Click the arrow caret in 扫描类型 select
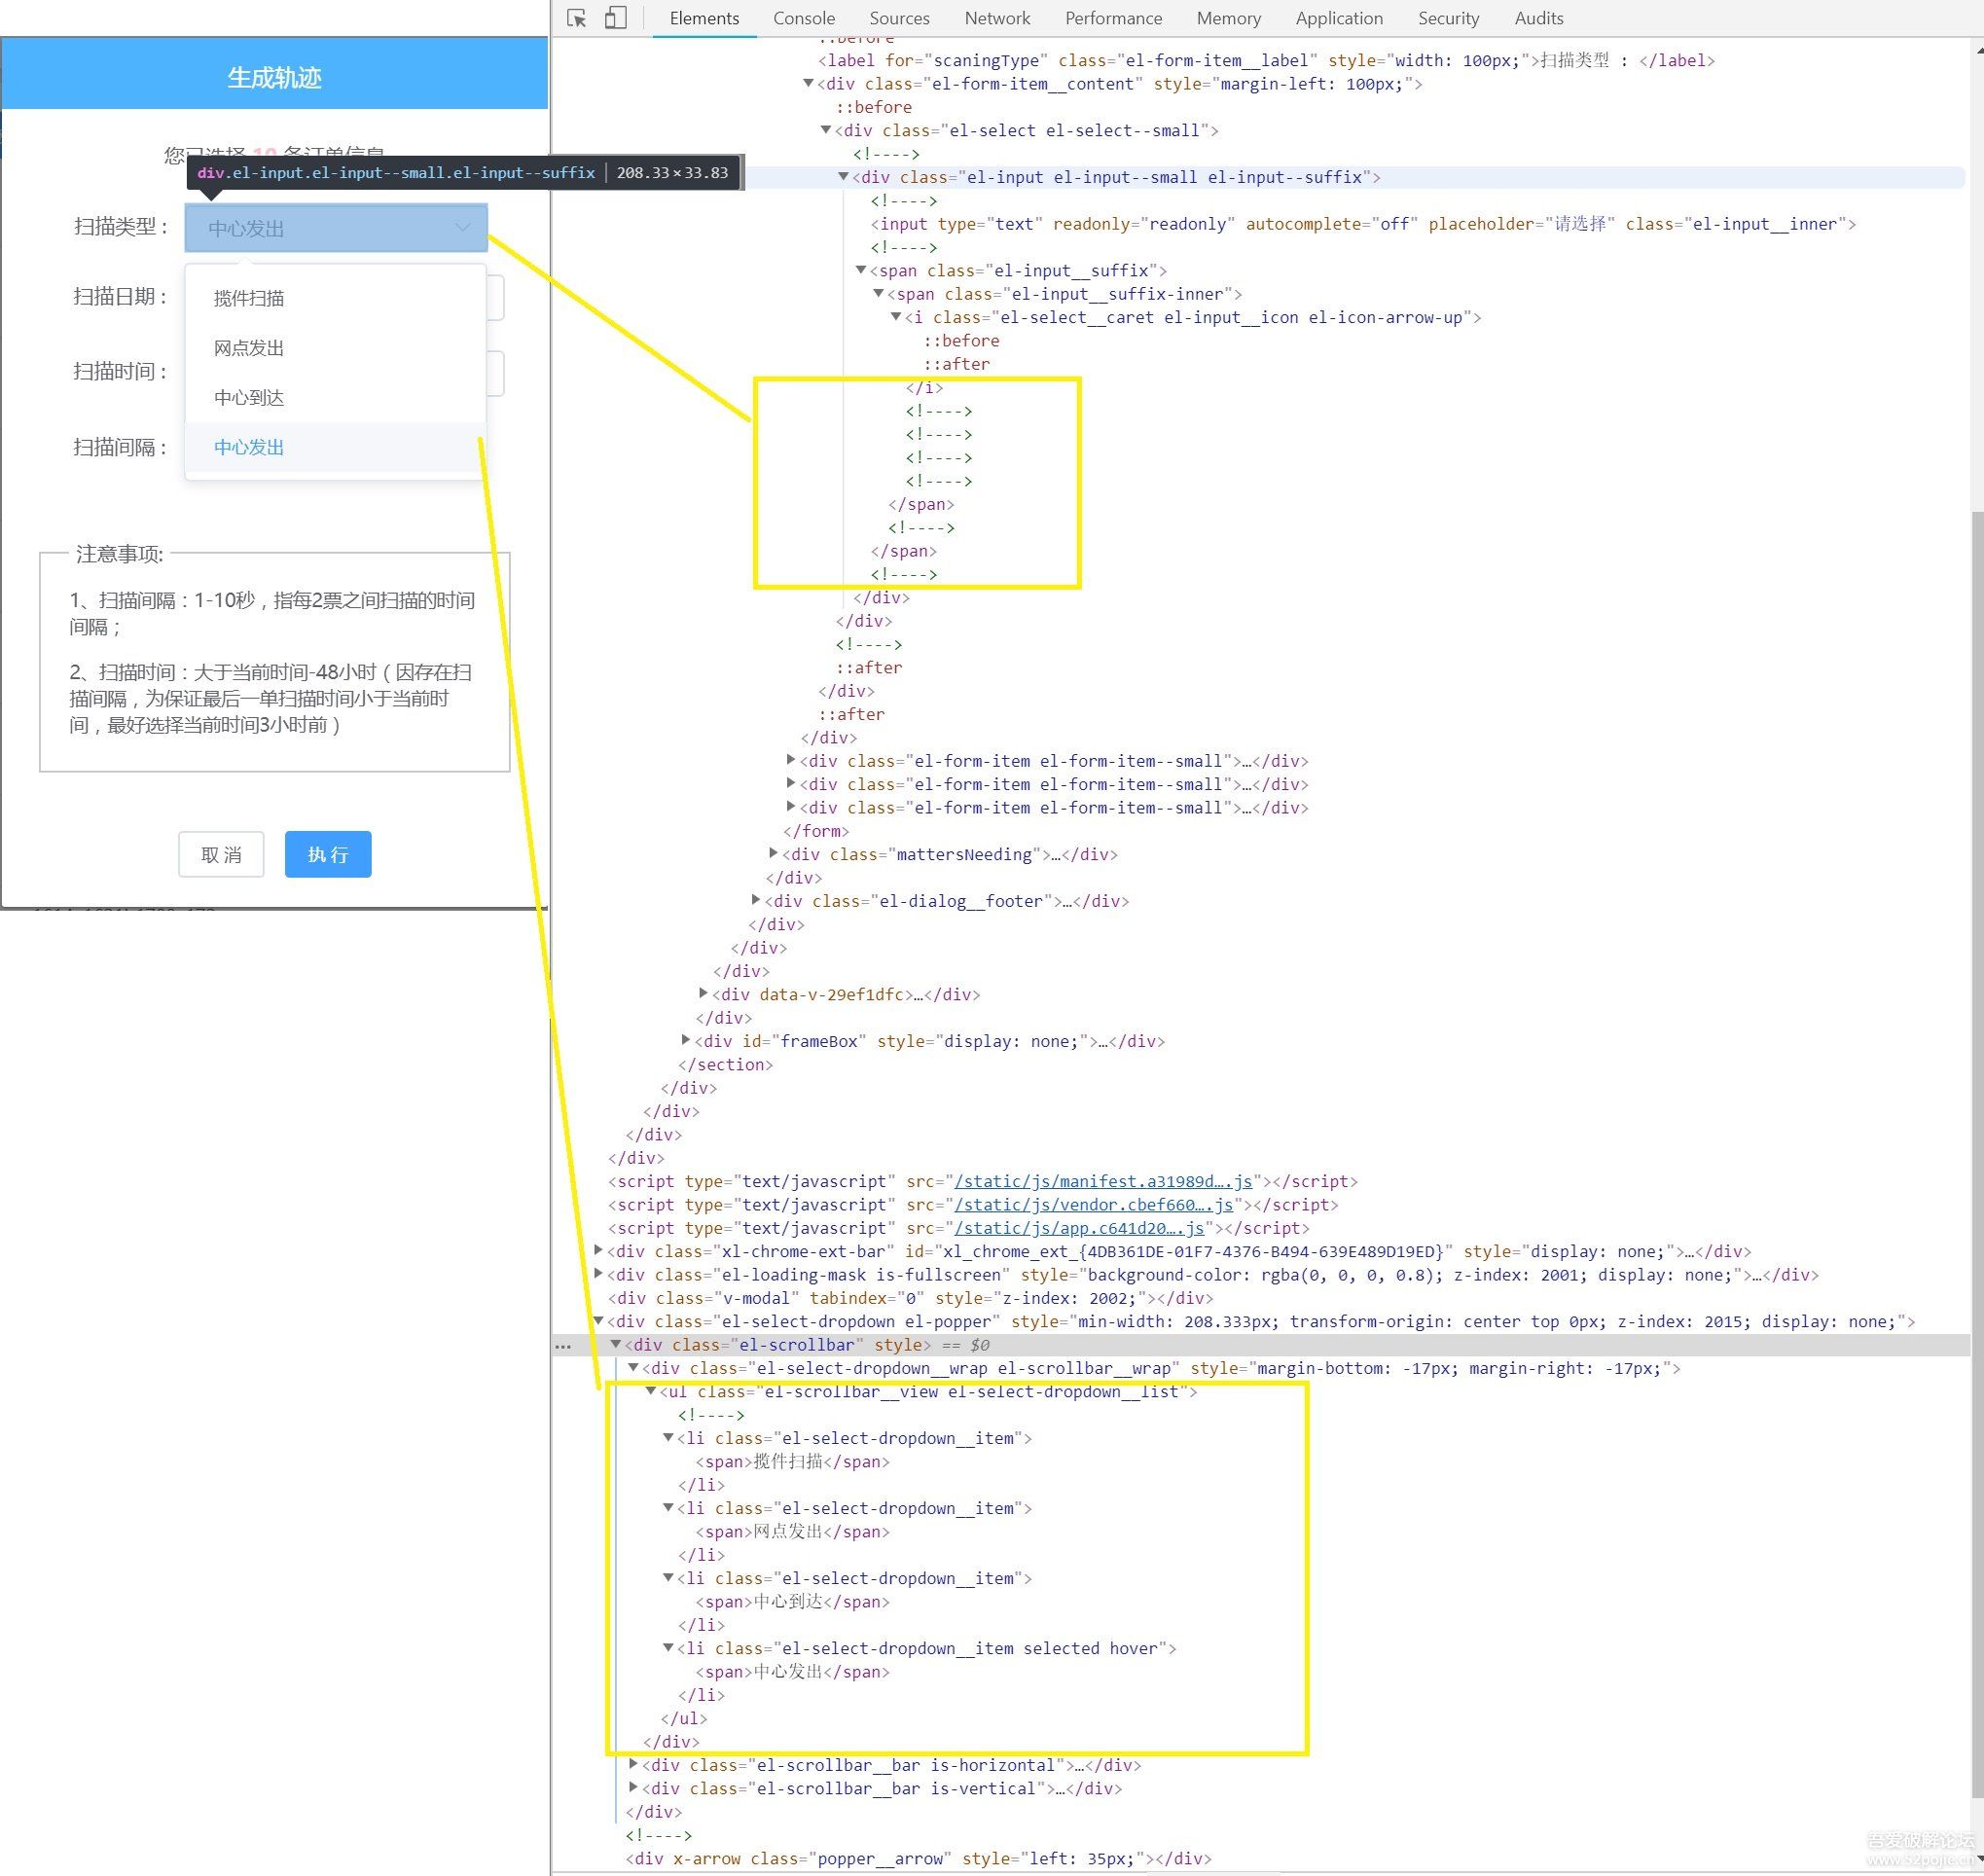 pos(462,227)
